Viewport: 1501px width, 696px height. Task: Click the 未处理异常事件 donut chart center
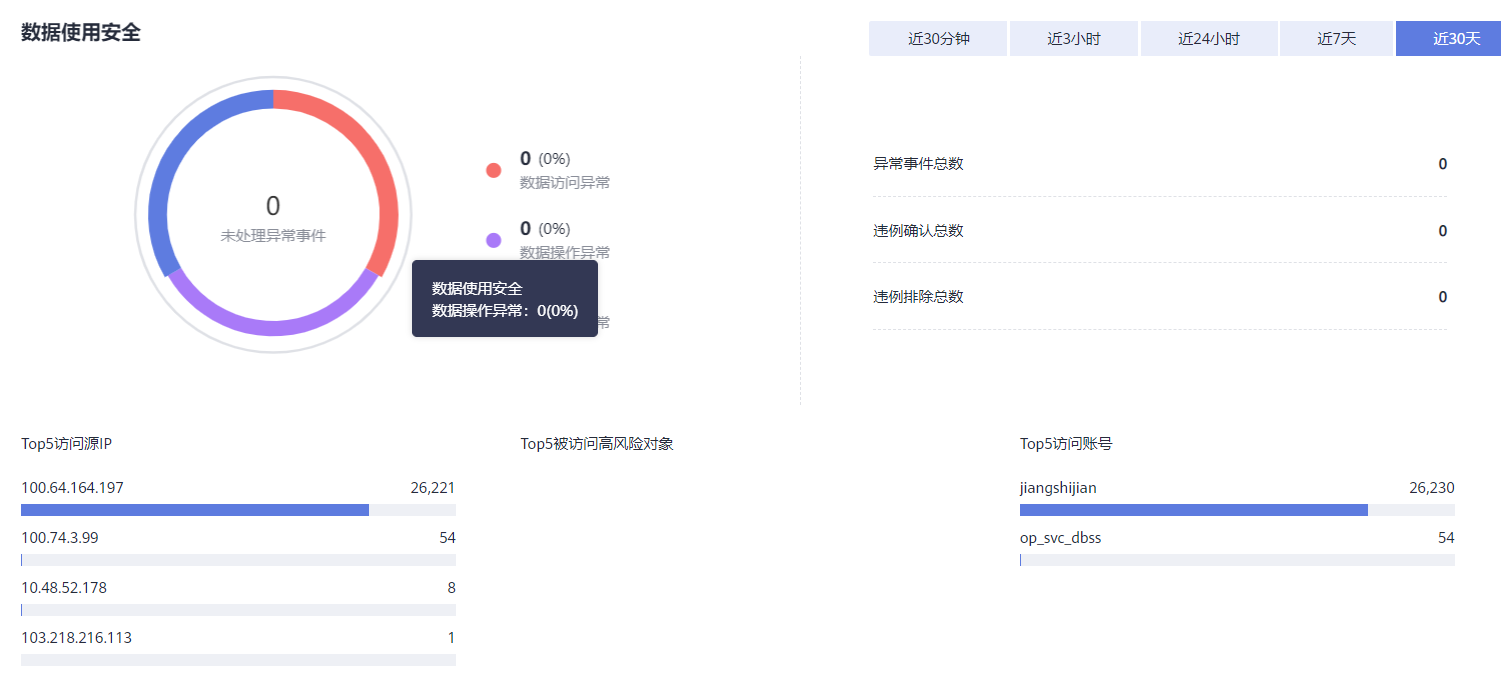tap(272, 212)
